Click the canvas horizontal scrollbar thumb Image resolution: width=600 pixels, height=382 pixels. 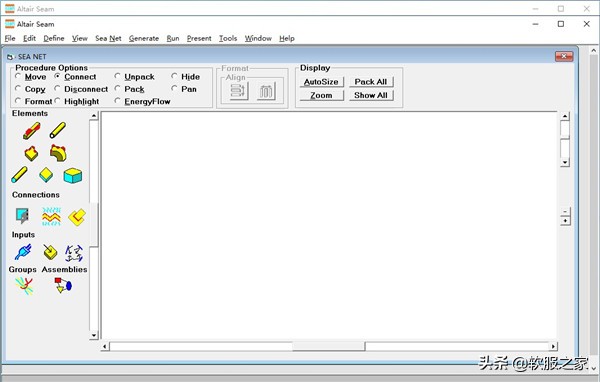pos(329,346)
